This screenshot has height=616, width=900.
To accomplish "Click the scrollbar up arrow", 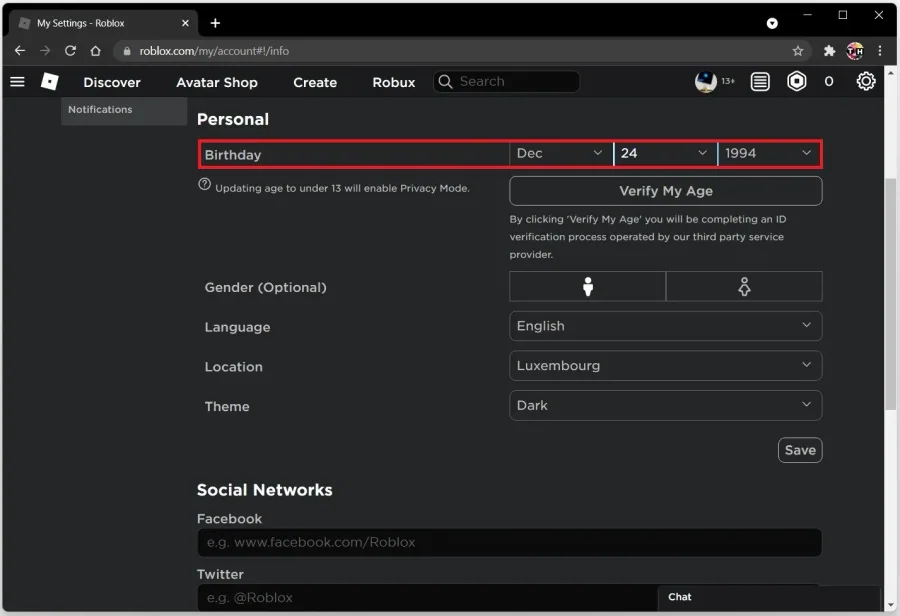I will (x=890, y=73).
